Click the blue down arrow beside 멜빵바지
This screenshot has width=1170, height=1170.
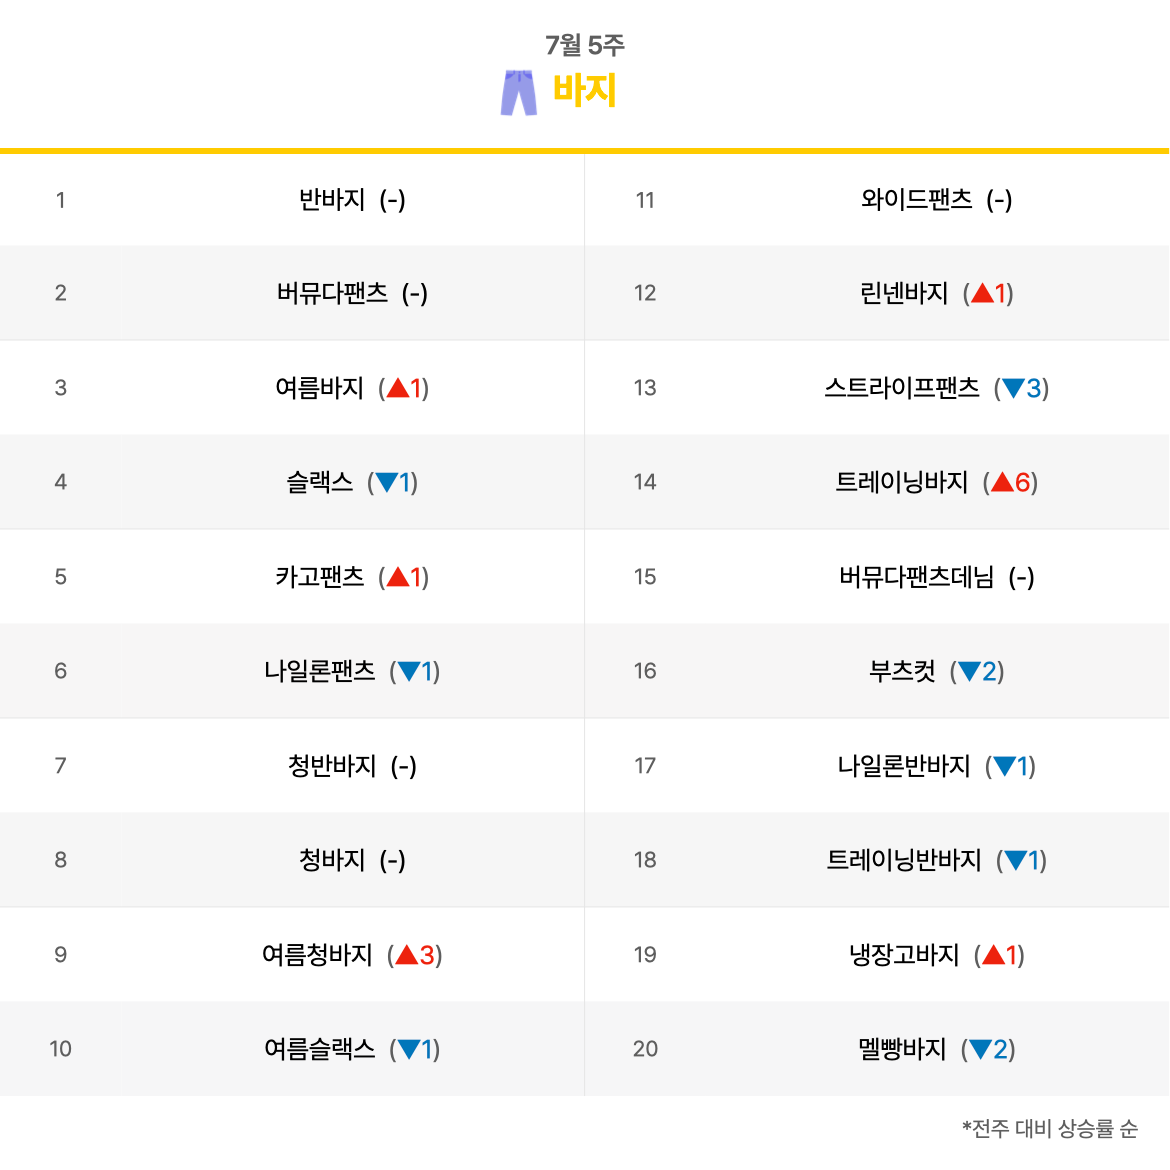pyautogui.click(x=980, y=1049)
